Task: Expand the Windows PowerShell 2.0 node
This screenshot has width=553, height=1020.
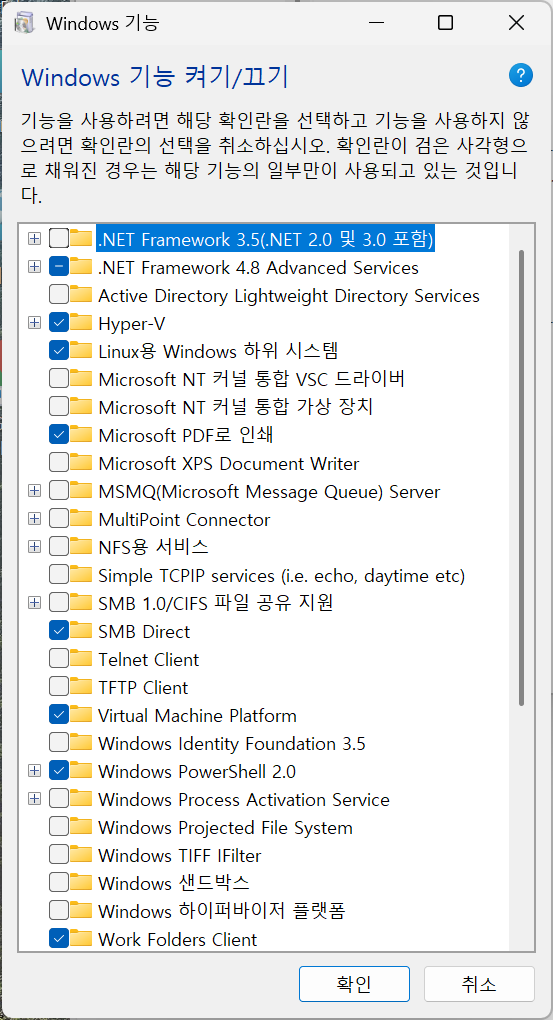Action: coord(34,771)
